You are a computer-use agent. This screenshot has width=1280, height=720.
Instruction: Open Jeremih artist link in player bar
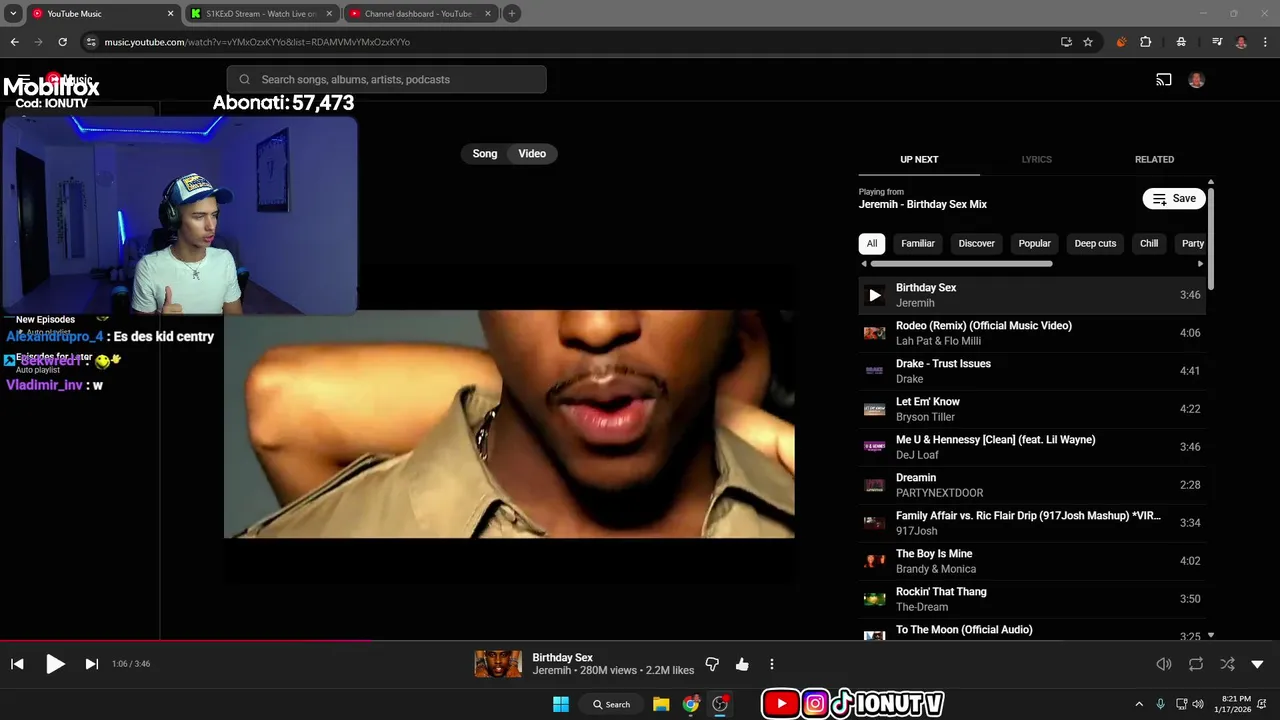[551, 671]
